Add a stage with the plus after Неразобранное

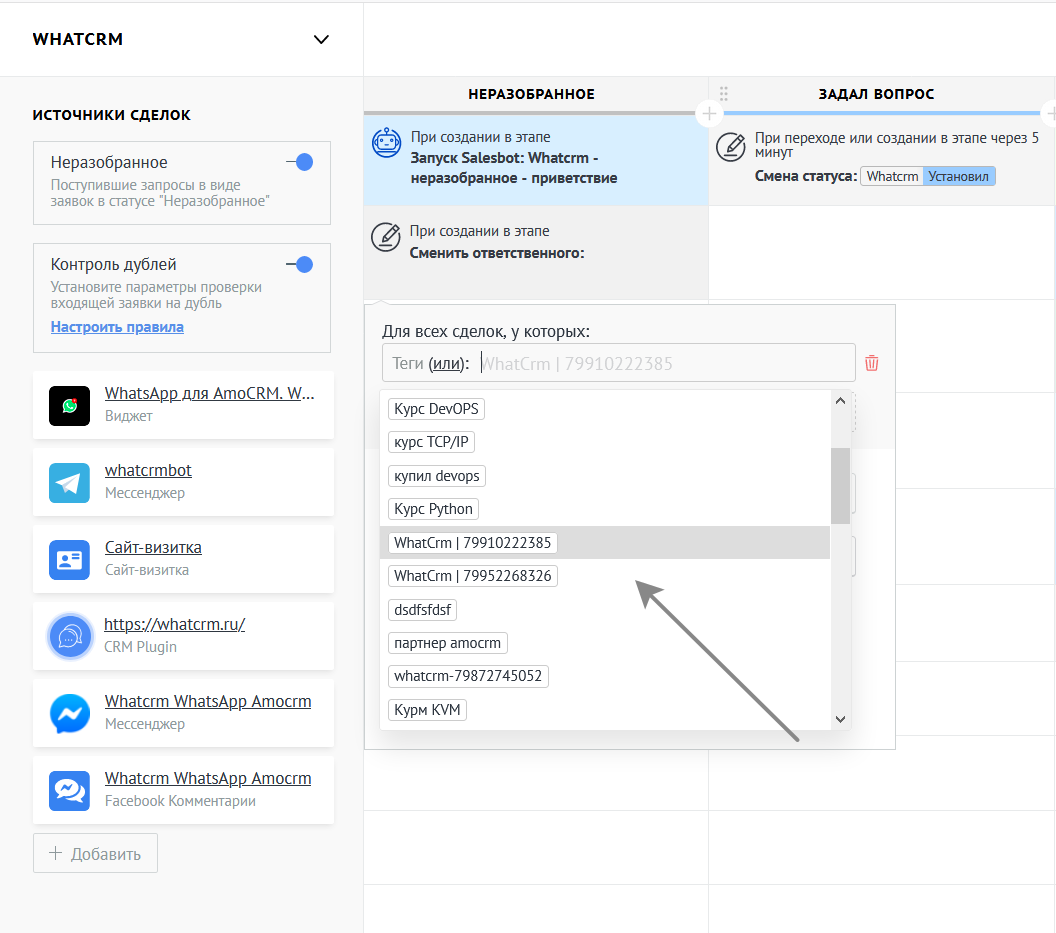(x=709, y=114)
